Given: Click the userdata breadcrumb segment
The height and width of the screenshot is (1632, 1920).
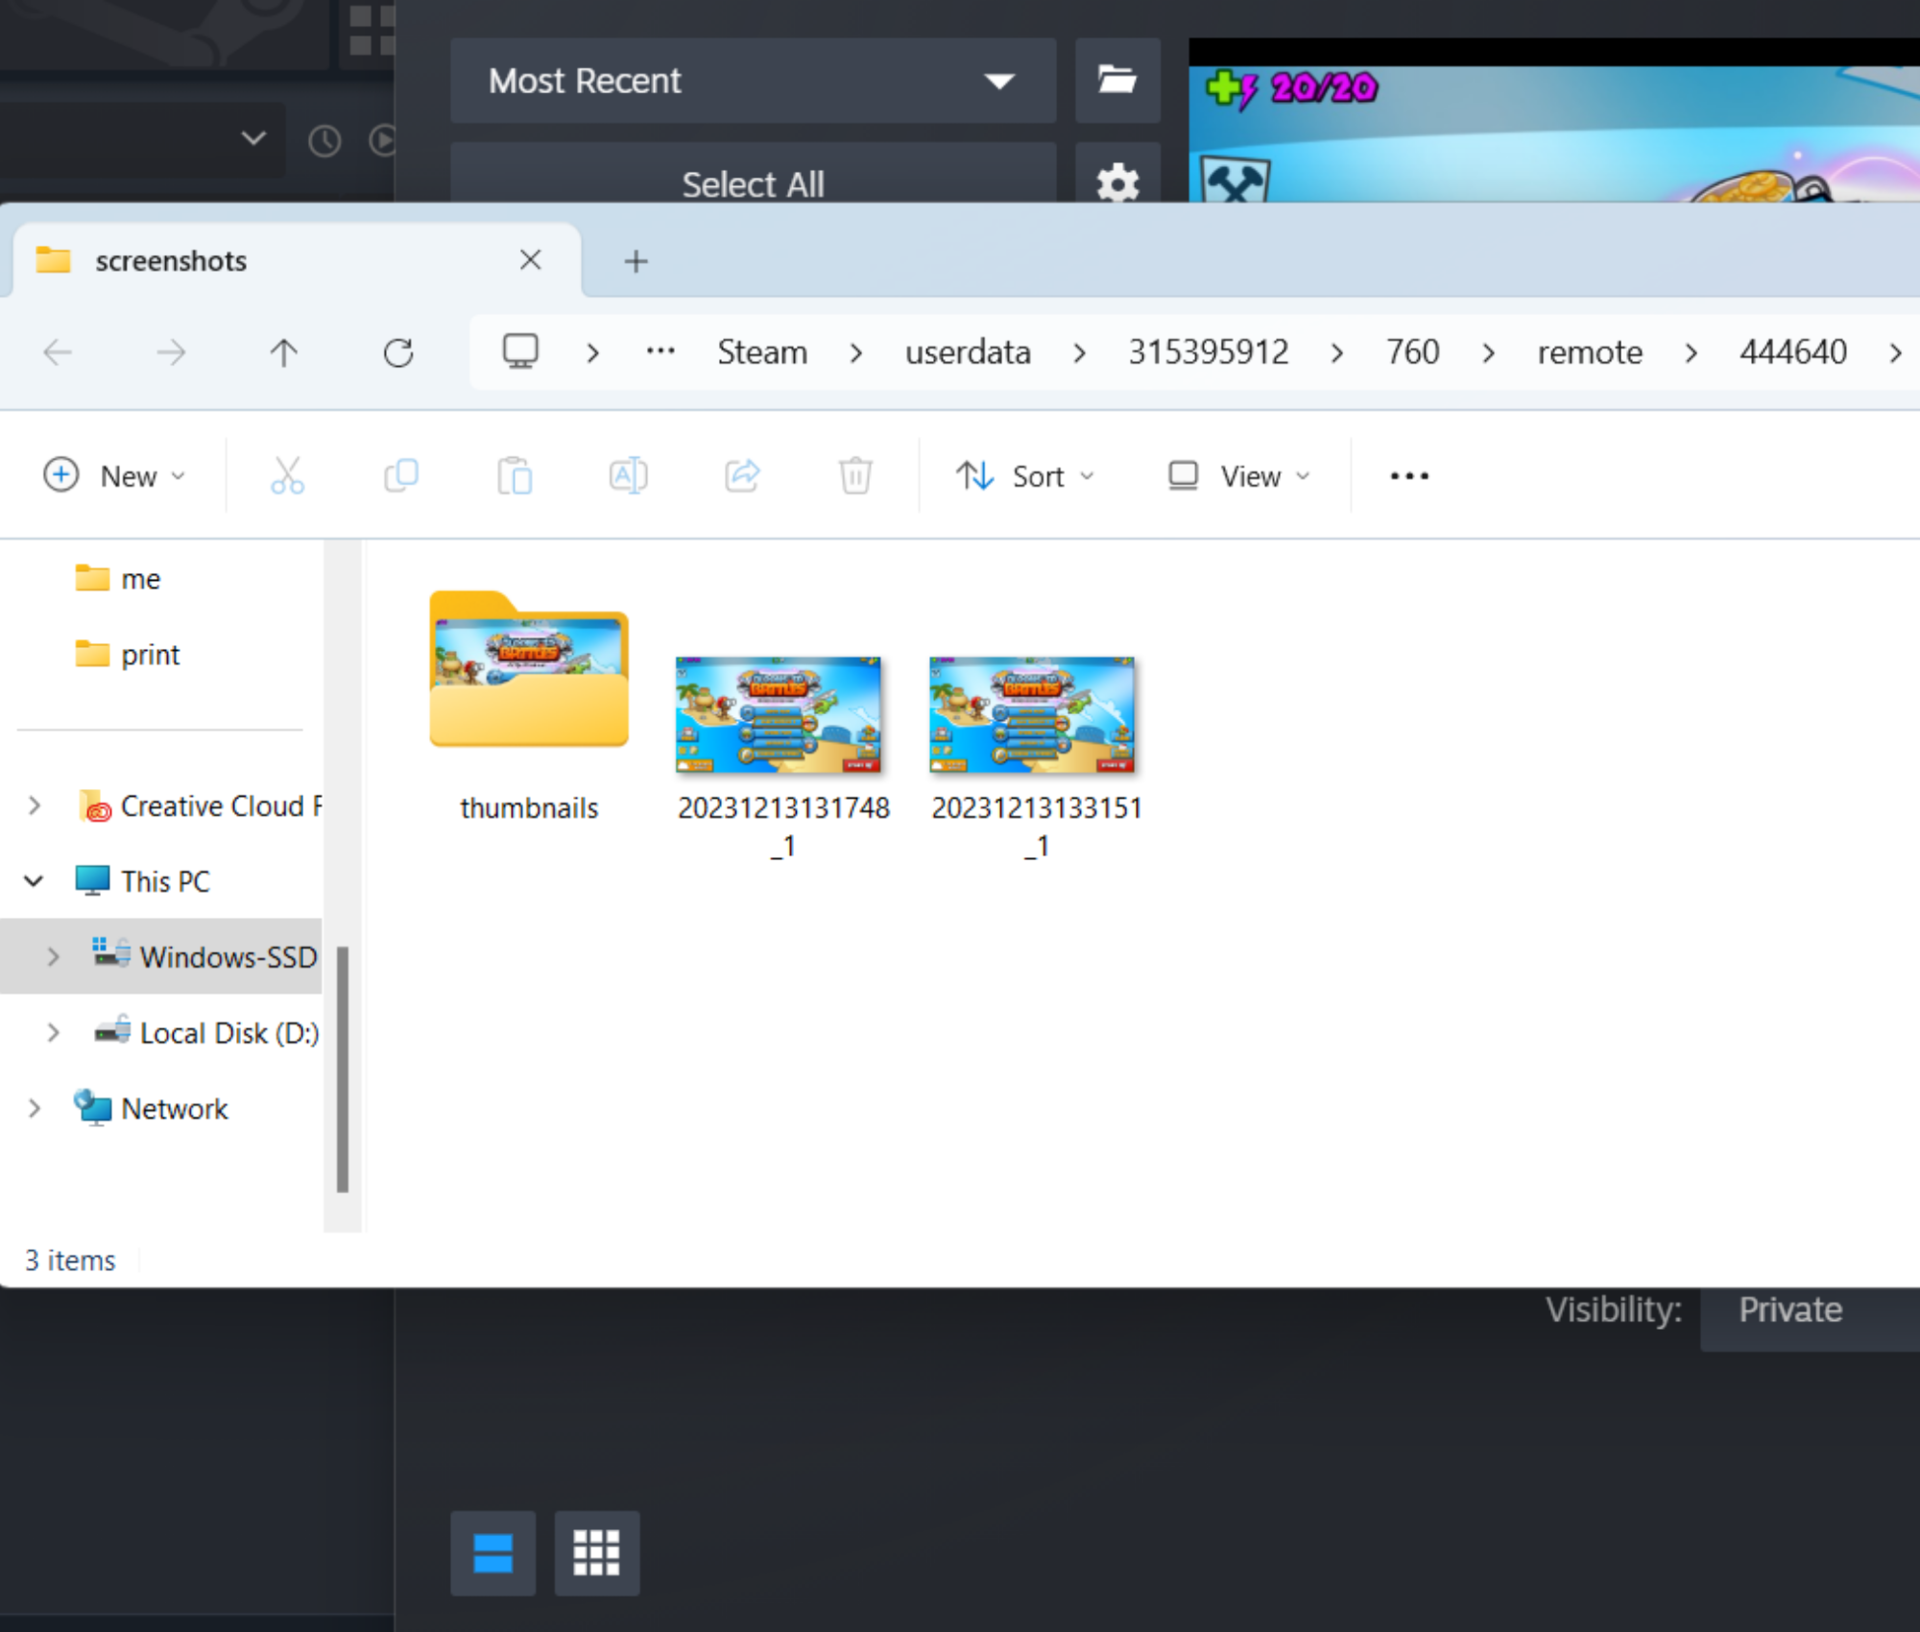Looking at the screenshot, I should (967, 352).
